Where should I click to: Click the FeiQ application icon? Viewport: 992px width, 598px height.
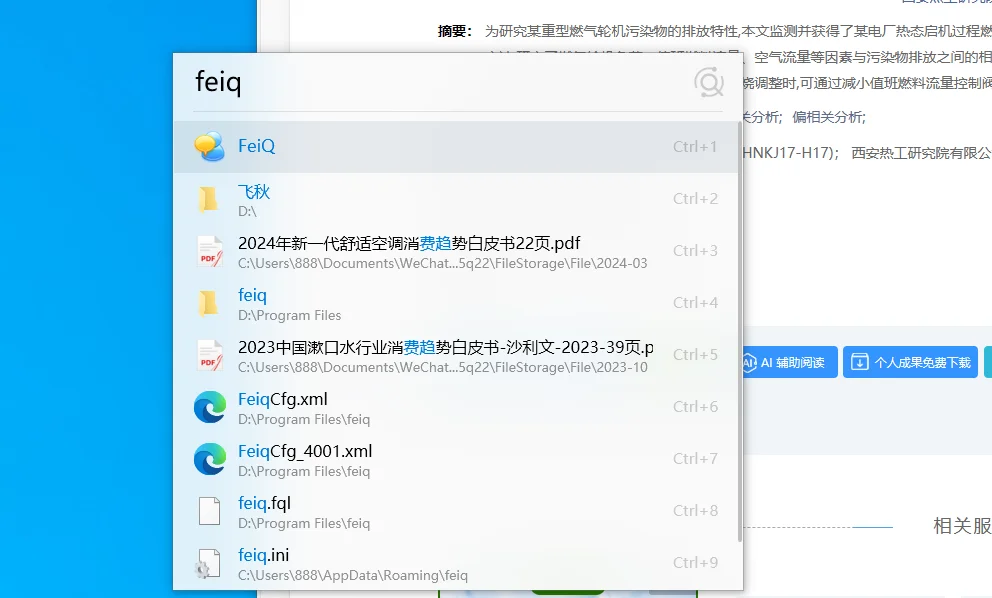(209, 146)
